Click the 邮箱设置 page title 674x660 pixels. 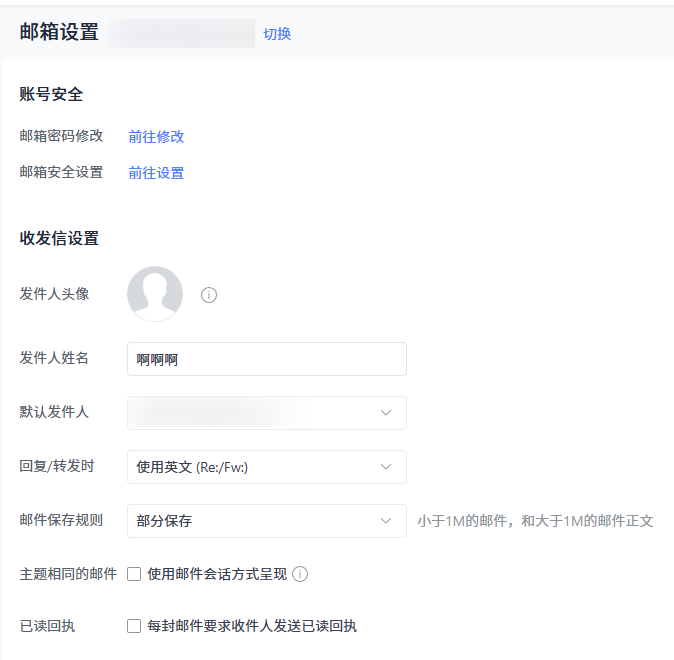pyautogui.click(x=59, y=32)
